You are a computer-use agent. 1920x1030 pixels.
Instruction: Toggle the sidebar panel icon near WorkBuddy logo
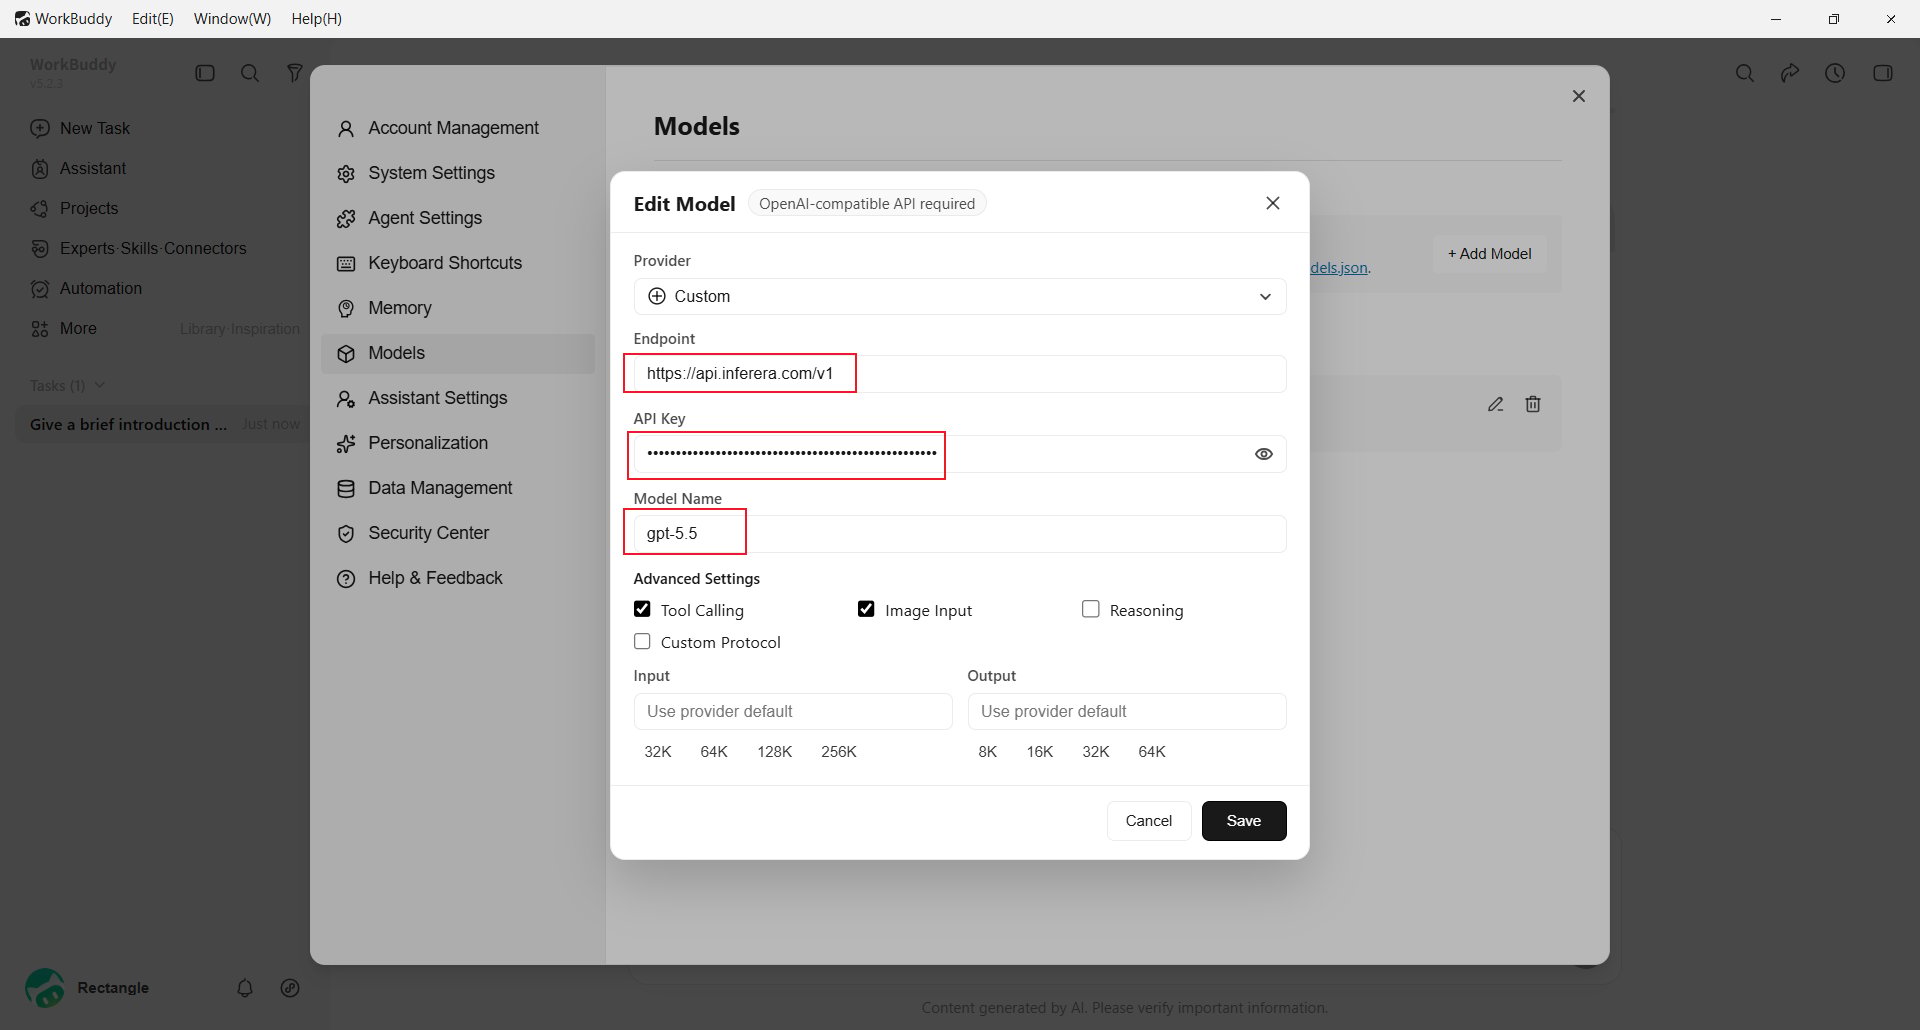tap(205, 73)
